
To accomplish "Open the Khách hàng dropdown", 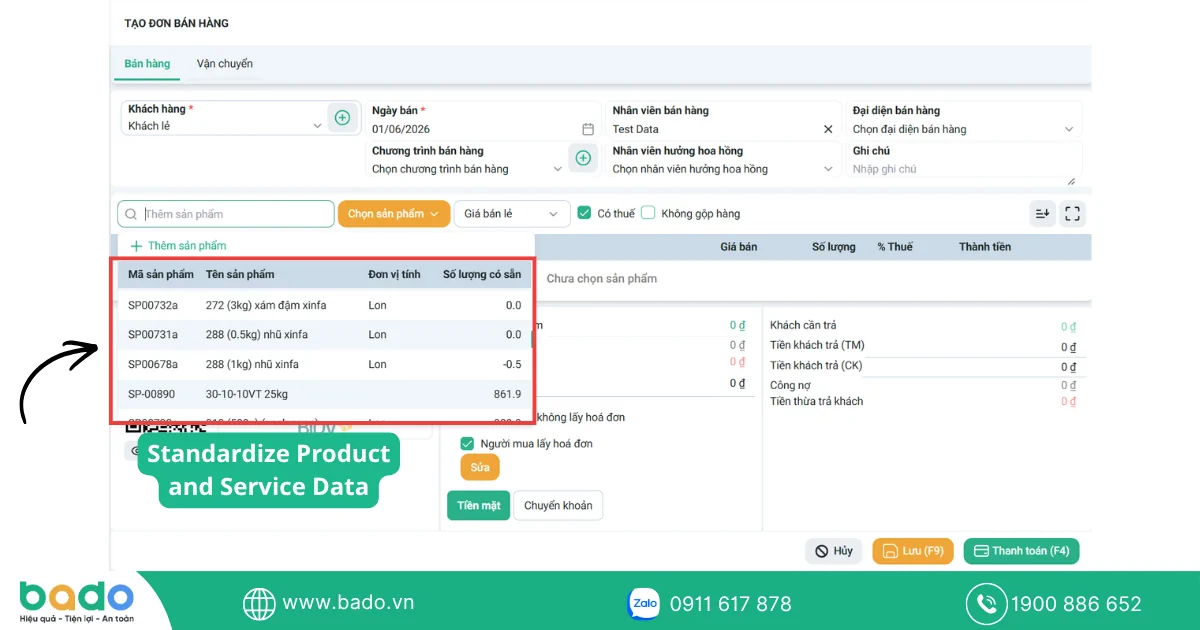I will coord(226,118).
